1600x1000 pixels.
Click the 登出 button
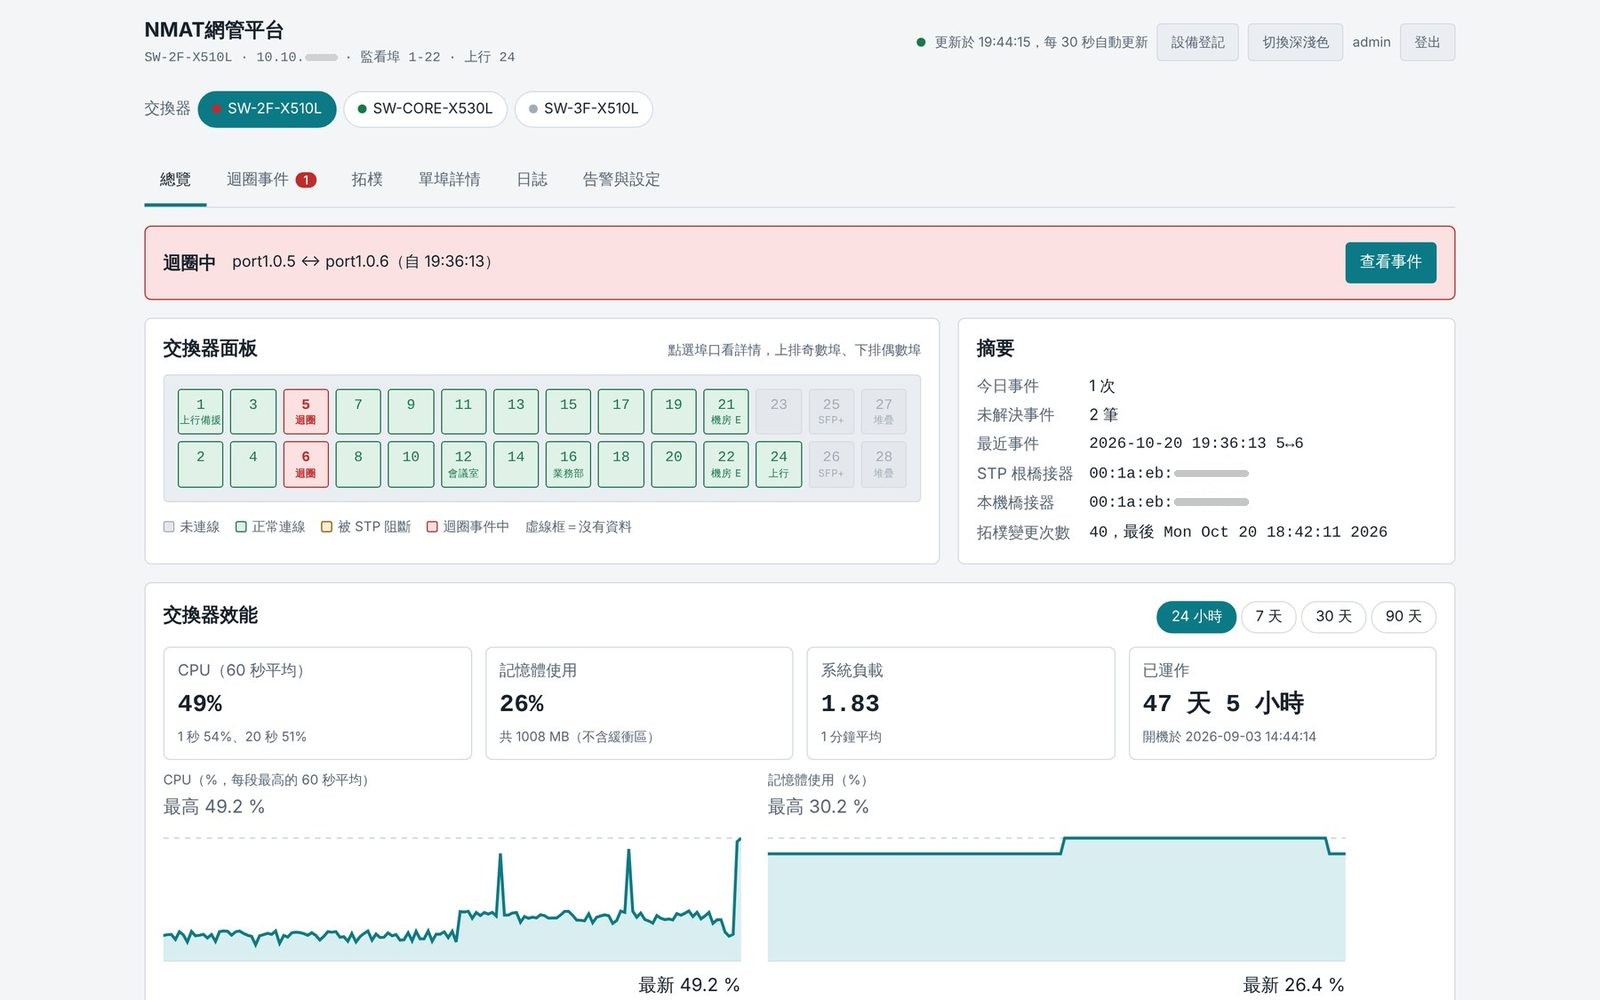click(x=1427, y=42)
